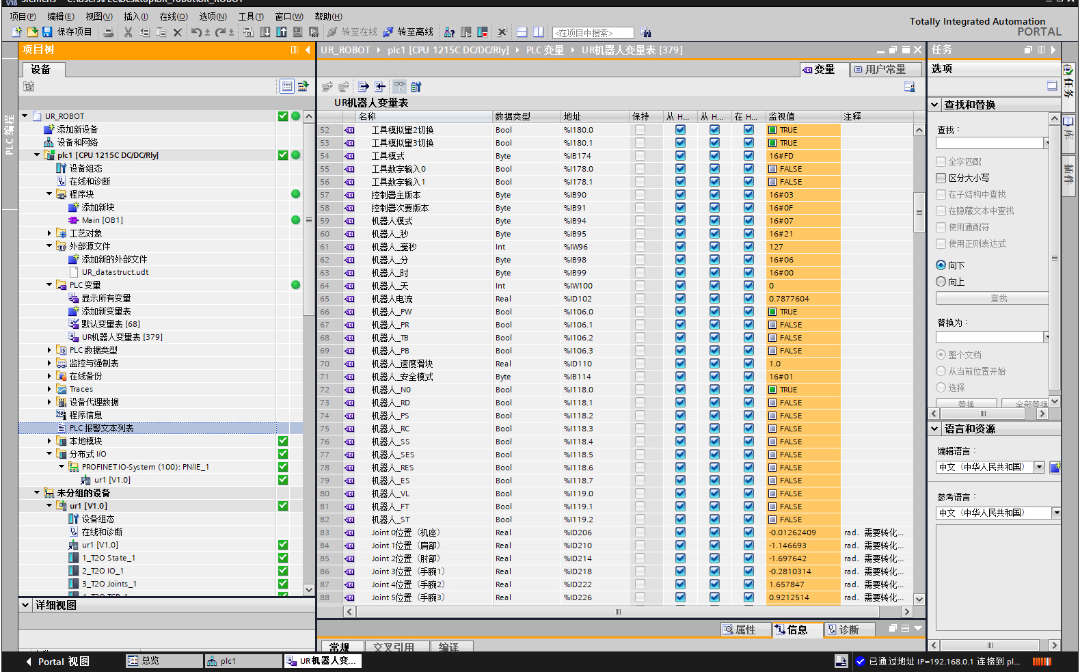1080x672 pixels.
Task: Open the 参考语言 reference language dropdown
Action: point(1055,513)
